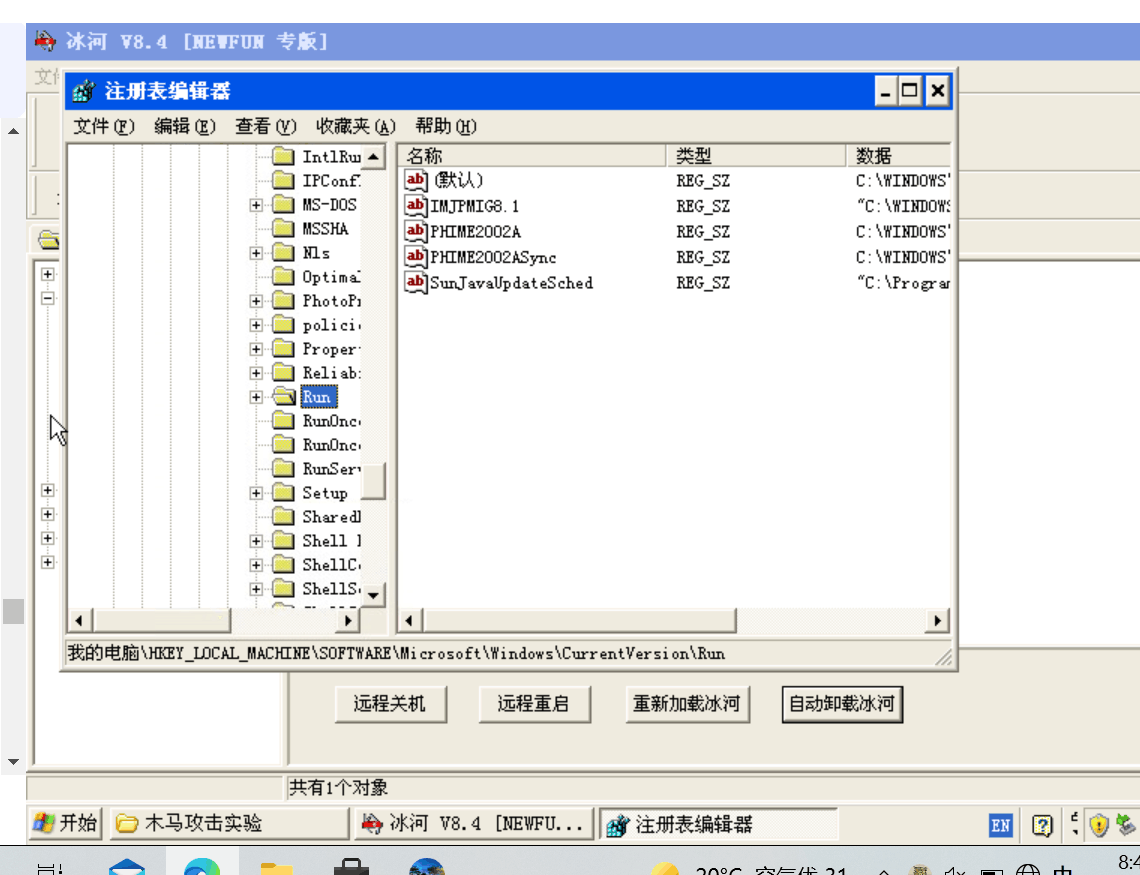Image resolution: width=1140 pixels, height=875 pixels.
Task: Open the 收藏夹(A) menu
Action: click(356, 126)
